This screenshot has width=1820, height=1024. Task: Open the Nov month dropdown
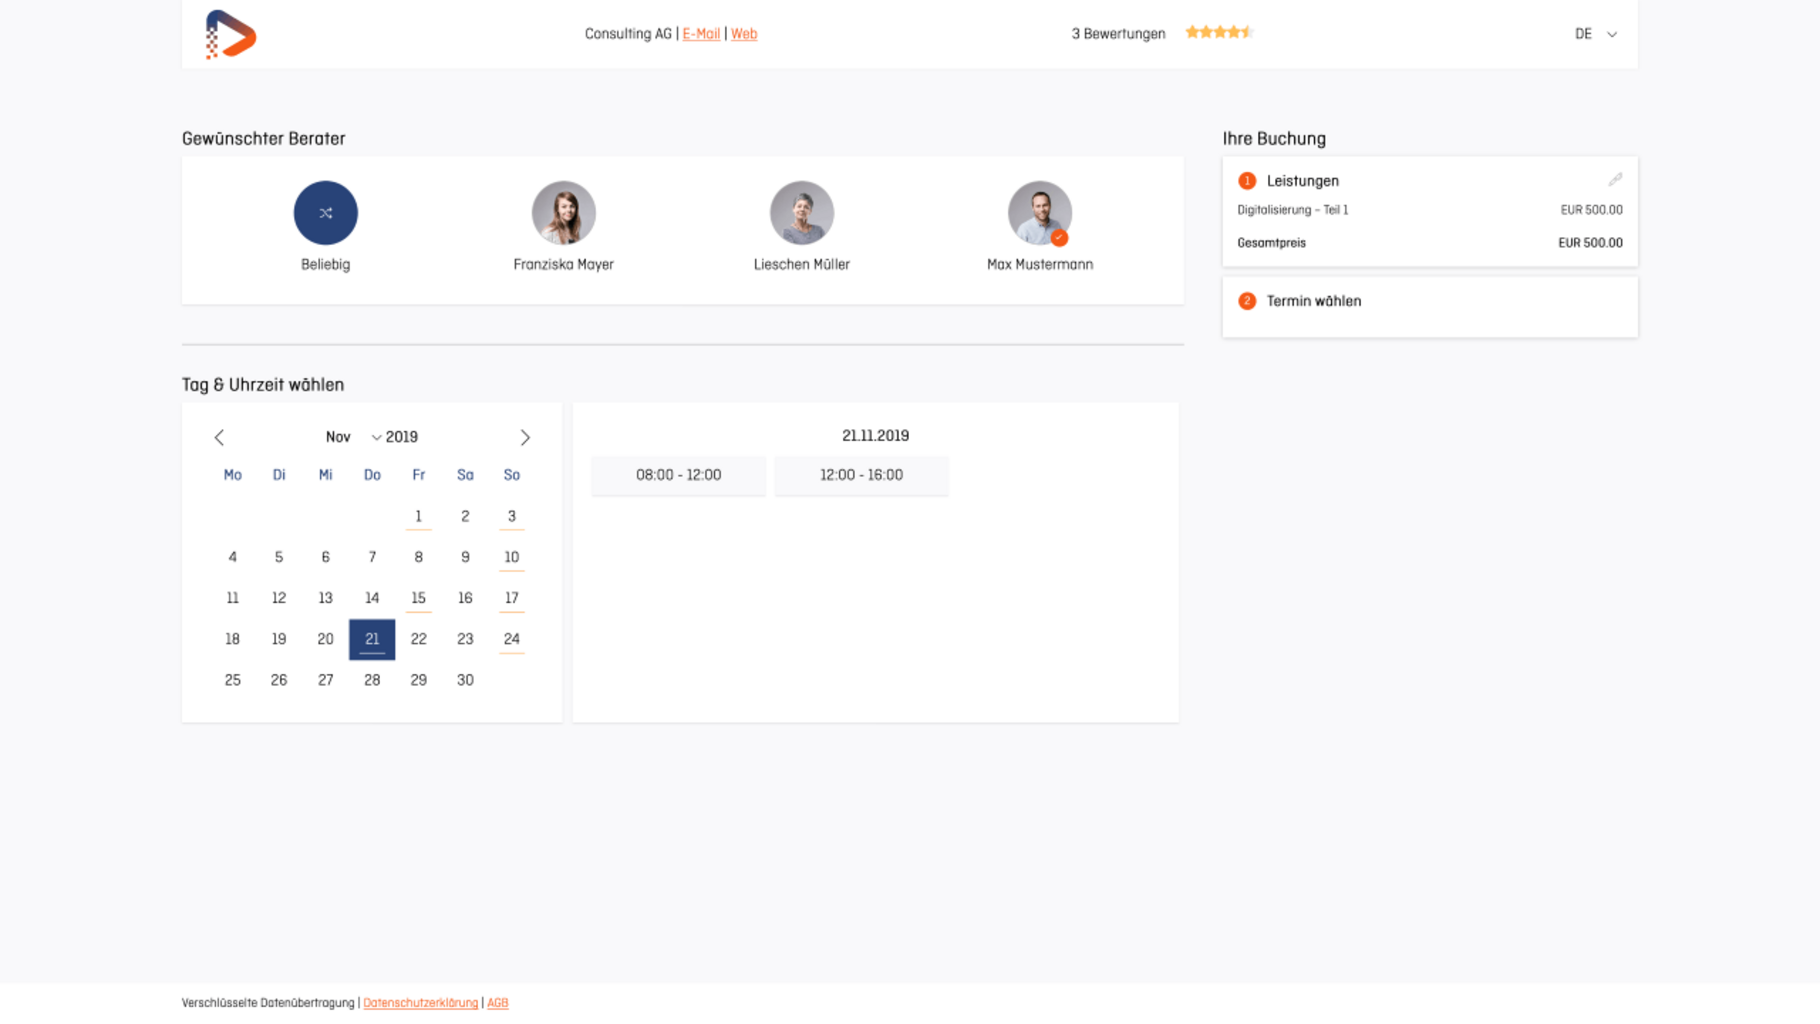point(352,437)
